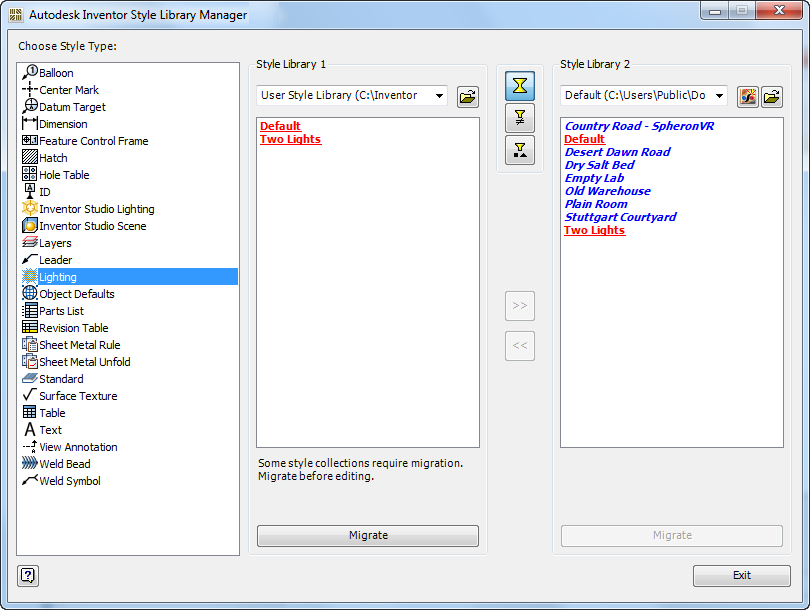Select the Hole Table icon
Viewport: 810px width, 610px height.
[x=30, y=175]
